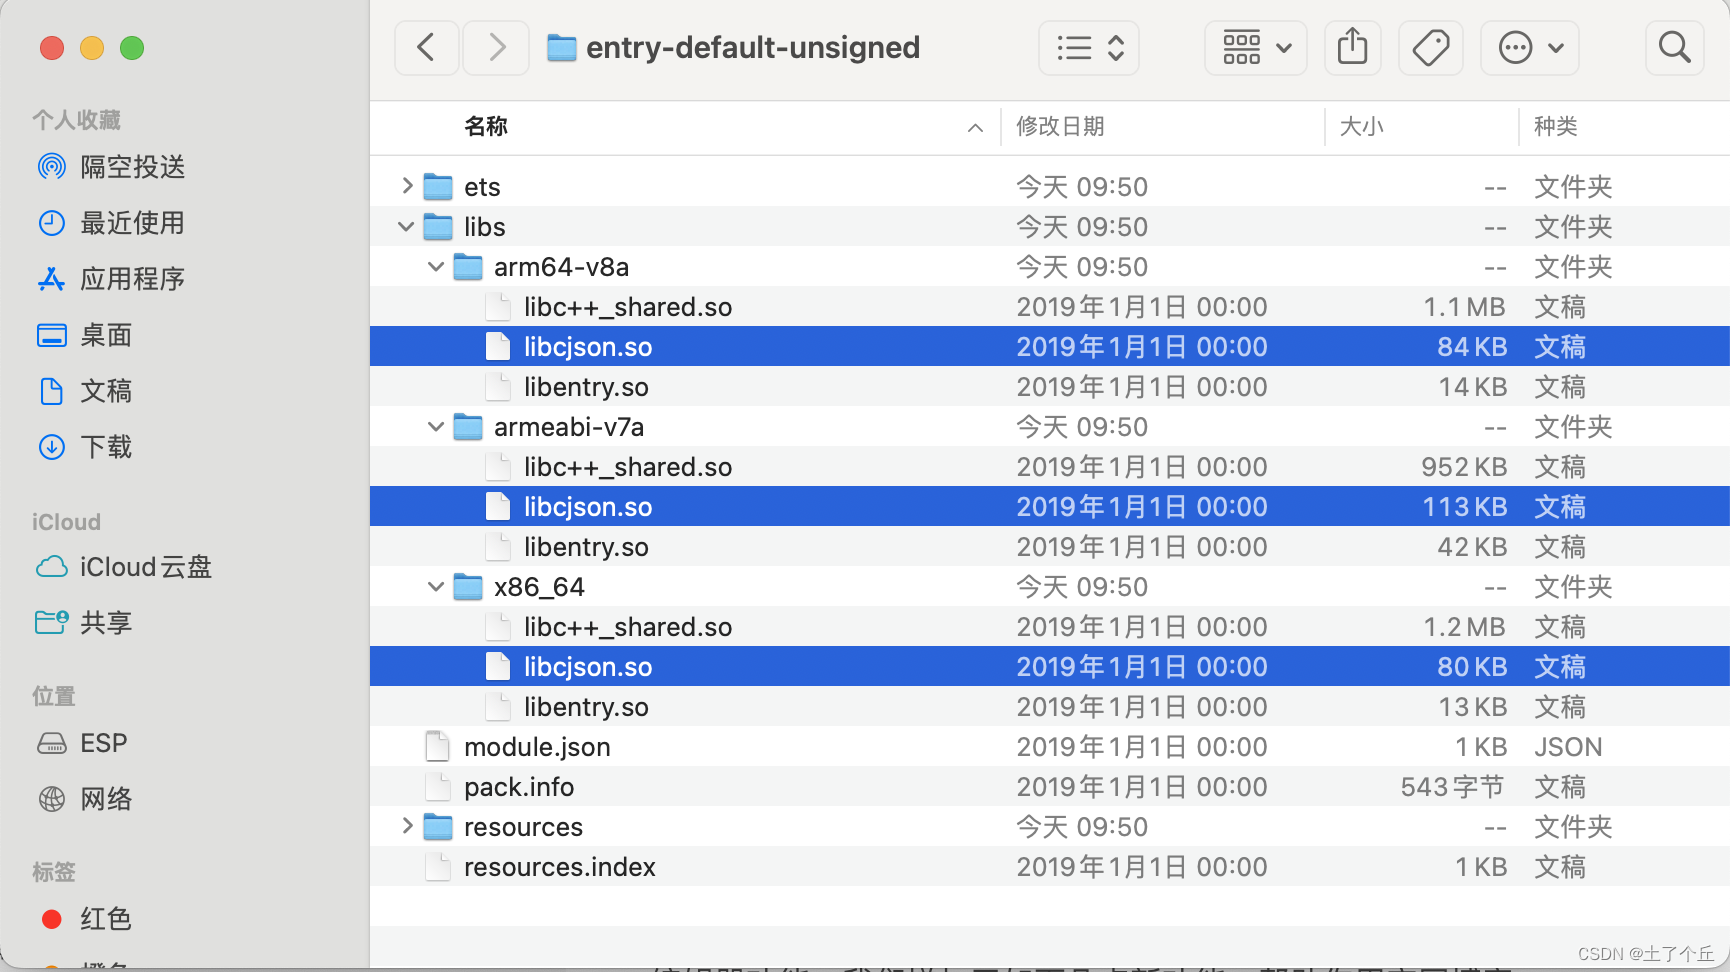Open 文稿 in sidebar

tap(85, 391)
